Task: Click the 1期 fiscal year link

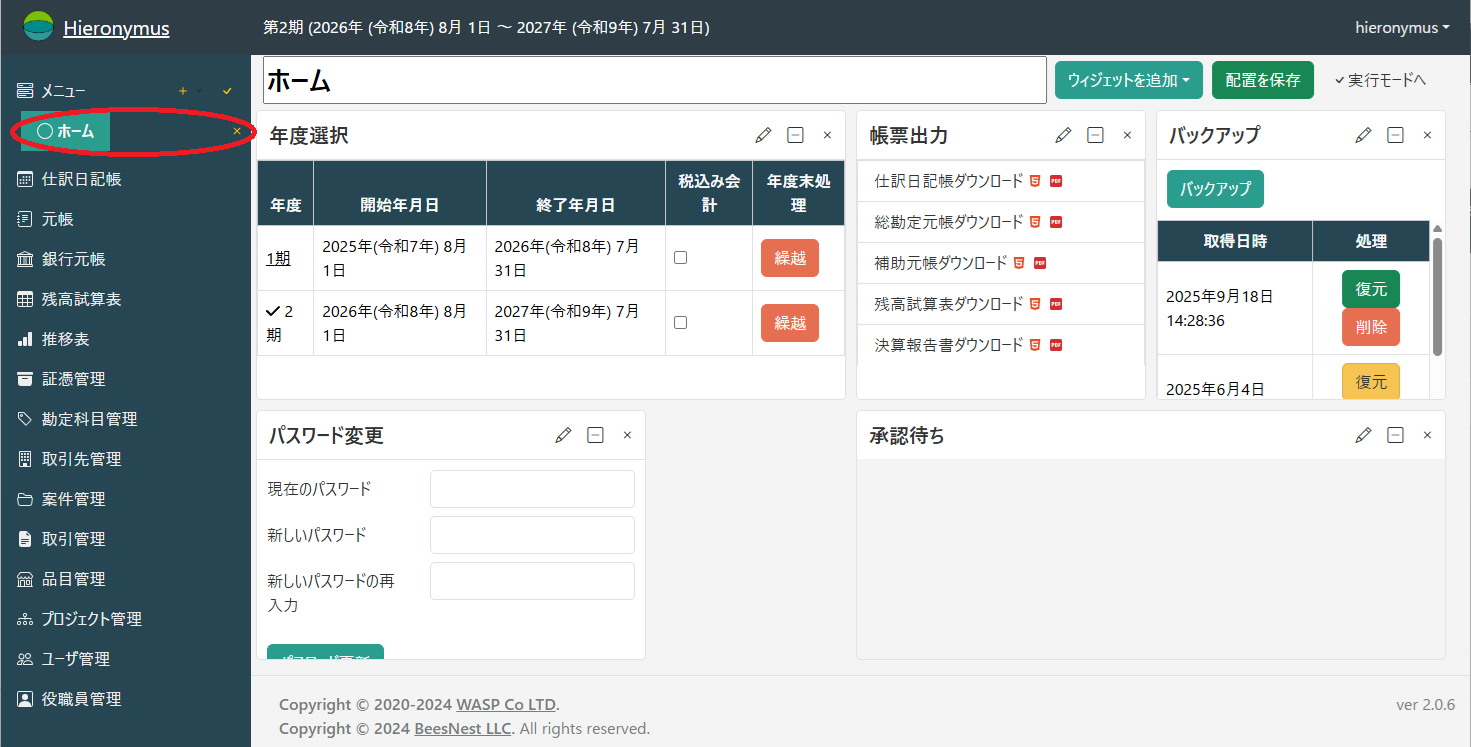Action: point(278,258)
